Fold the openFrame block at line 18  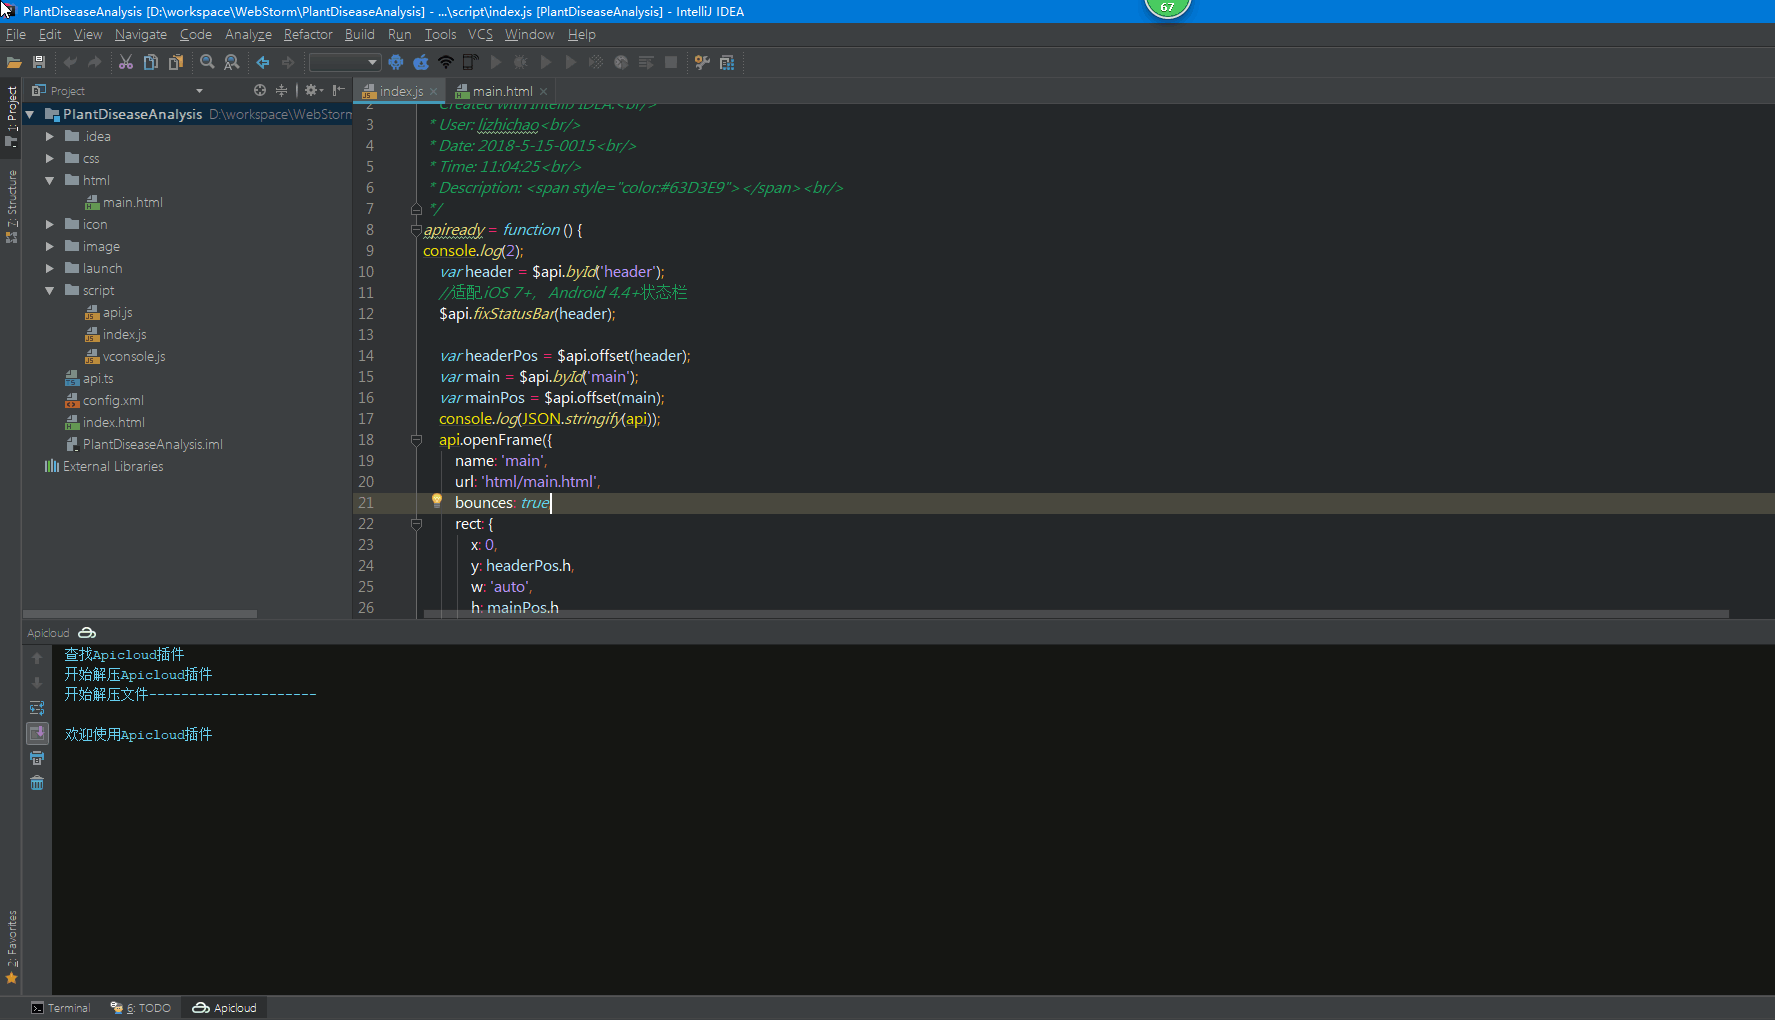(416, 440)
